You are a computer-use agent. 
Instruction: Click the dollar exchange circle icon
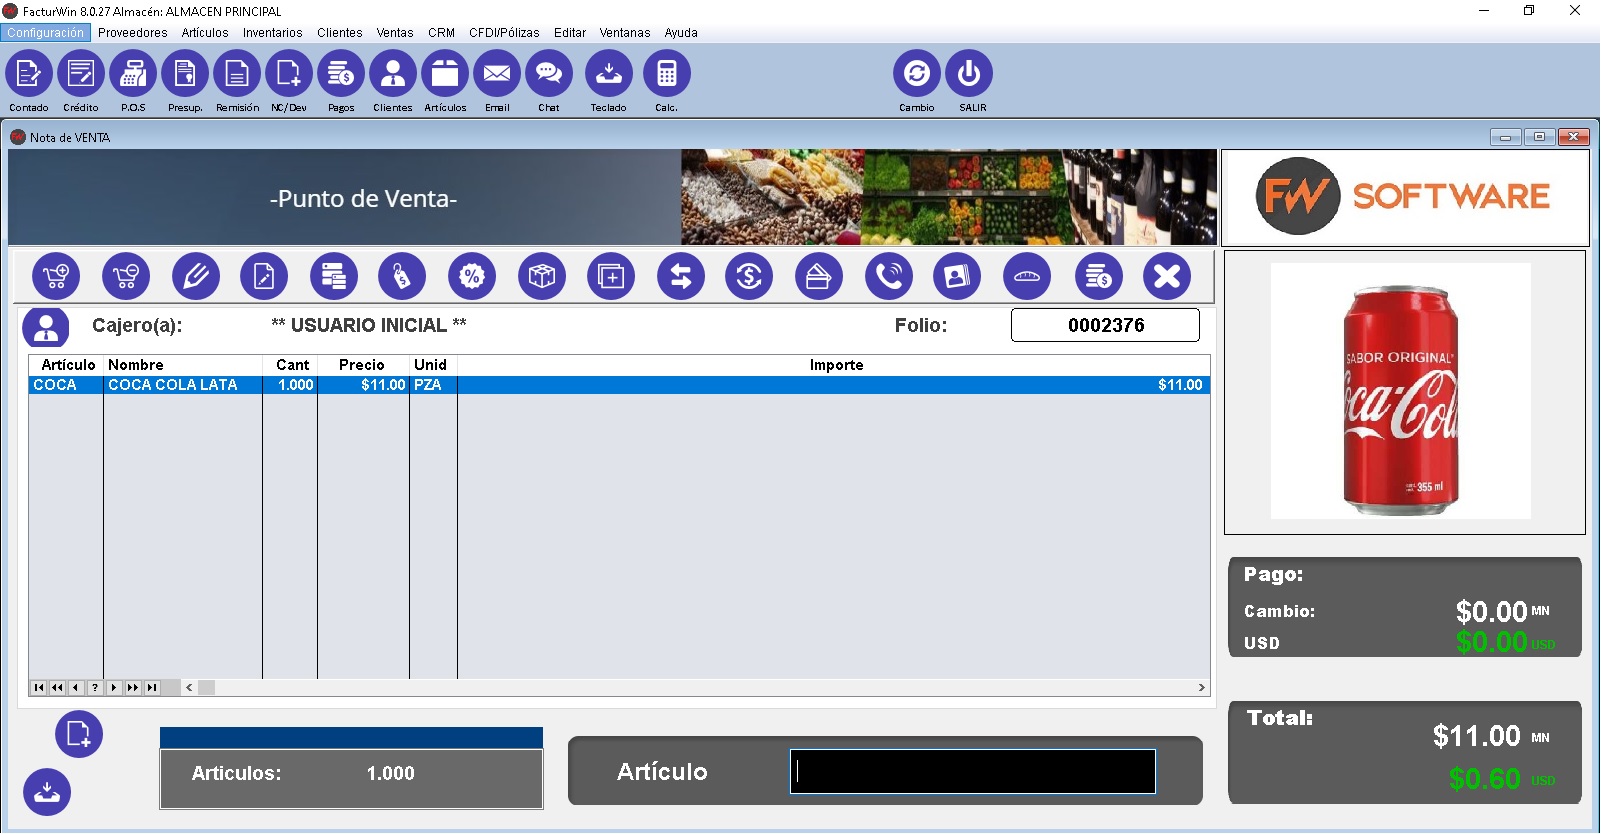749,276
